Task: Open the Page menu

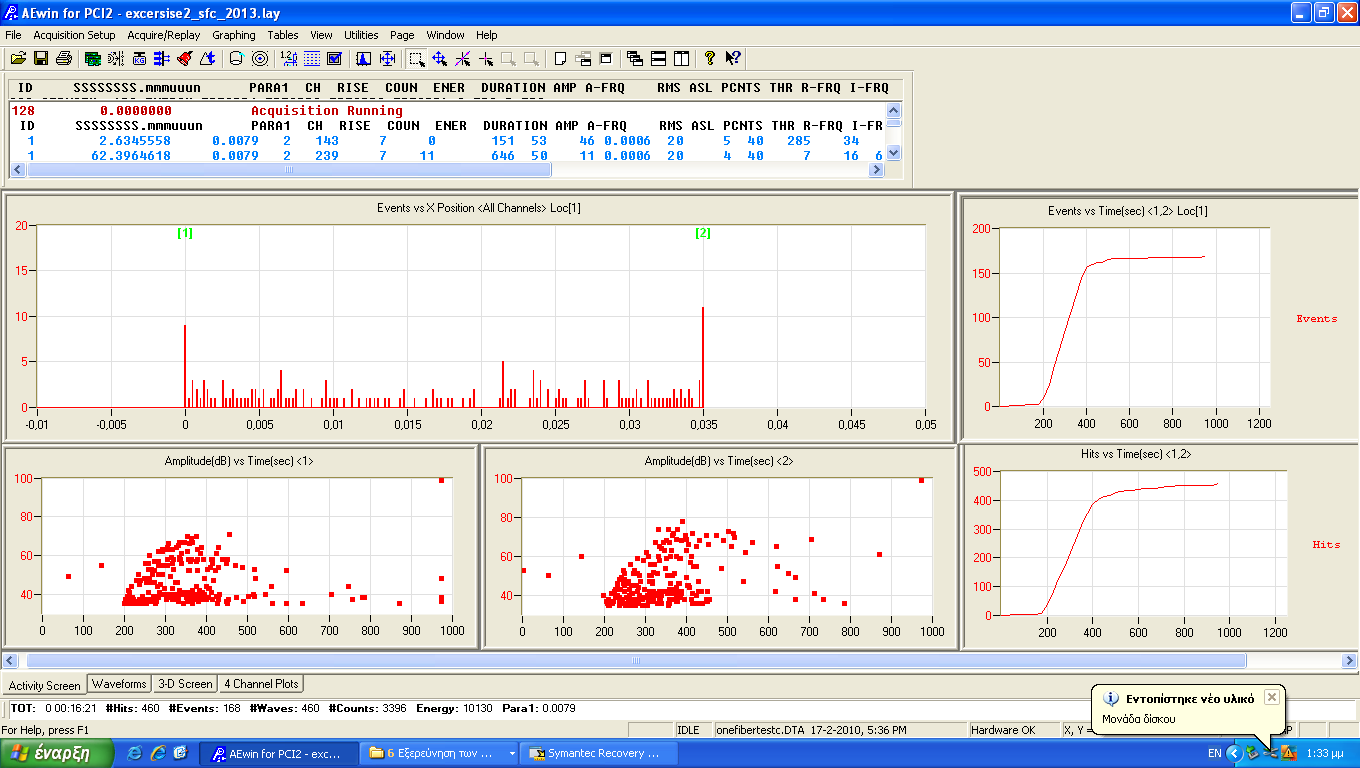Action: (402, 35)
